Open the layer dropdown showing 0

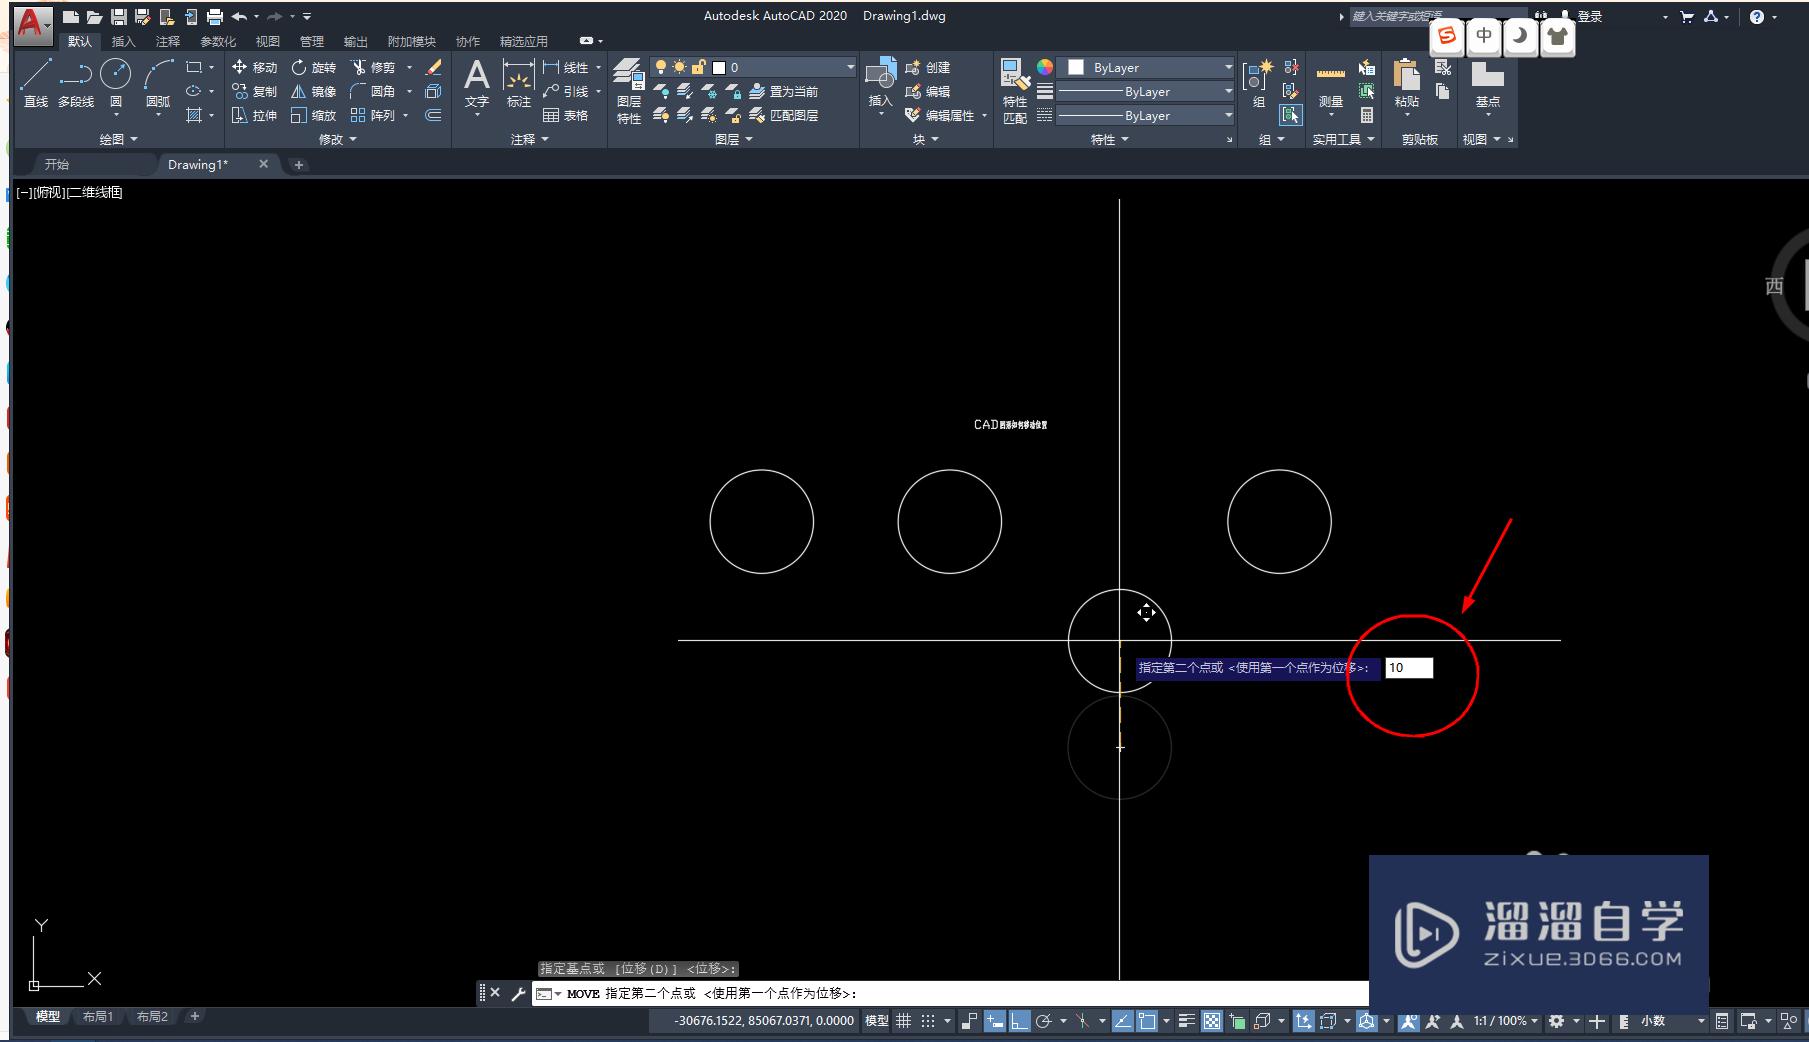click(753, 67)
